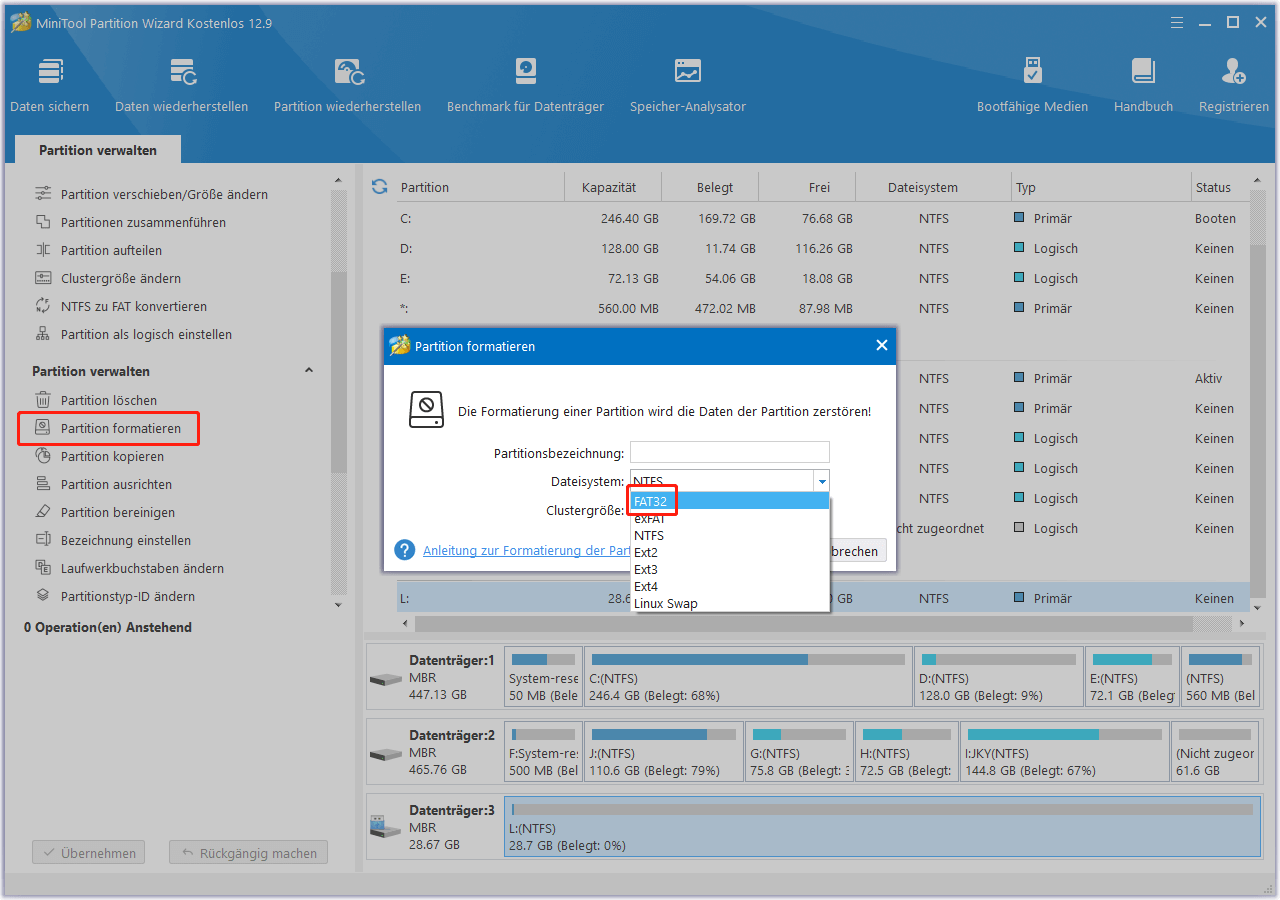Open Bootfähige Medien builder
Screen dimensions: 1280x900
pos(1032,85)
